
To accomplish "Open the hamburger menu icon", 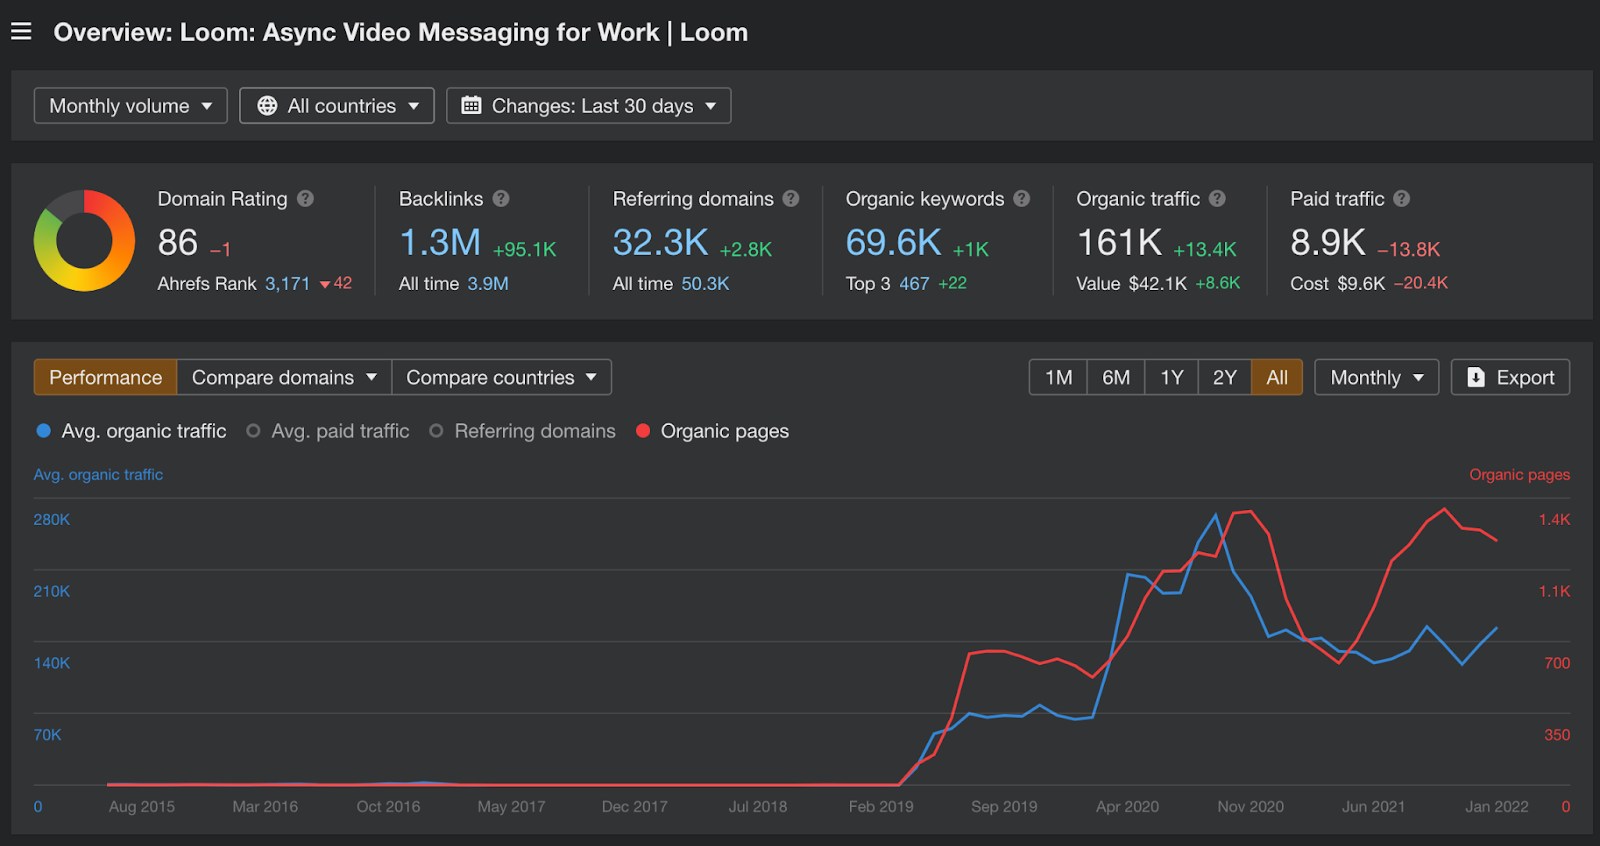I will pyautogui.click(x=21, y=32).
